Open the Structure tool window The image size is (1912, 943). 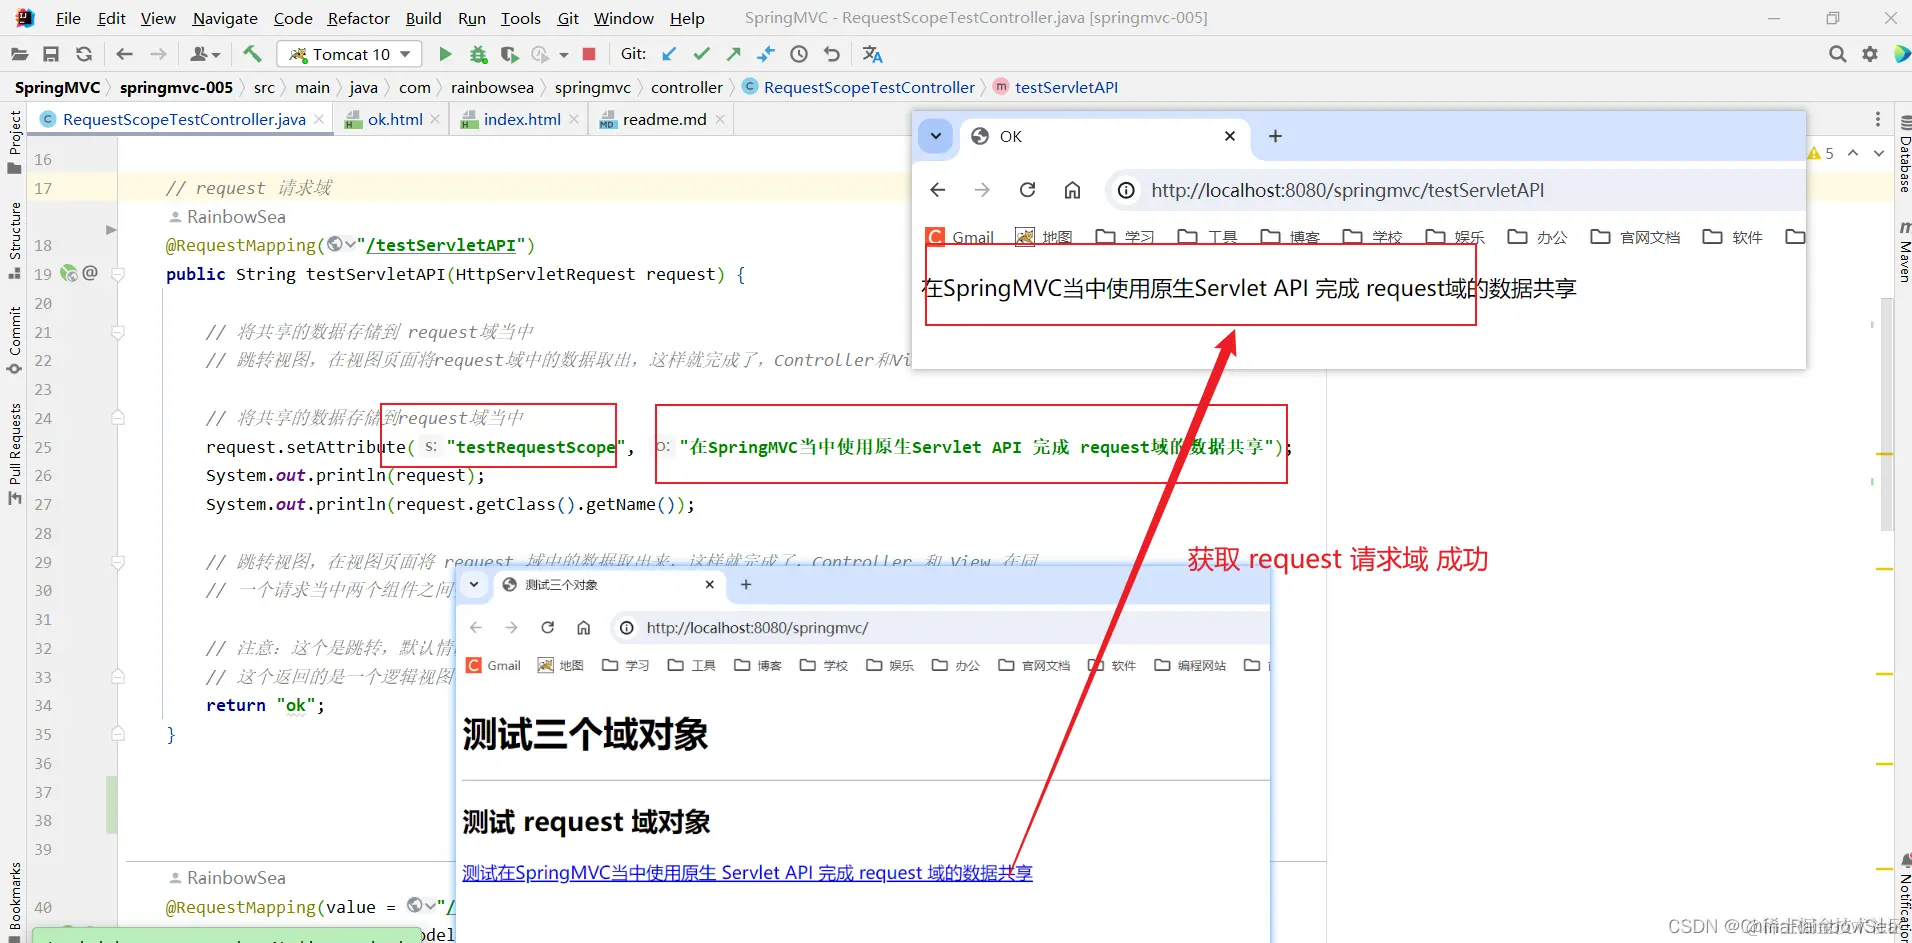(14, 240)
